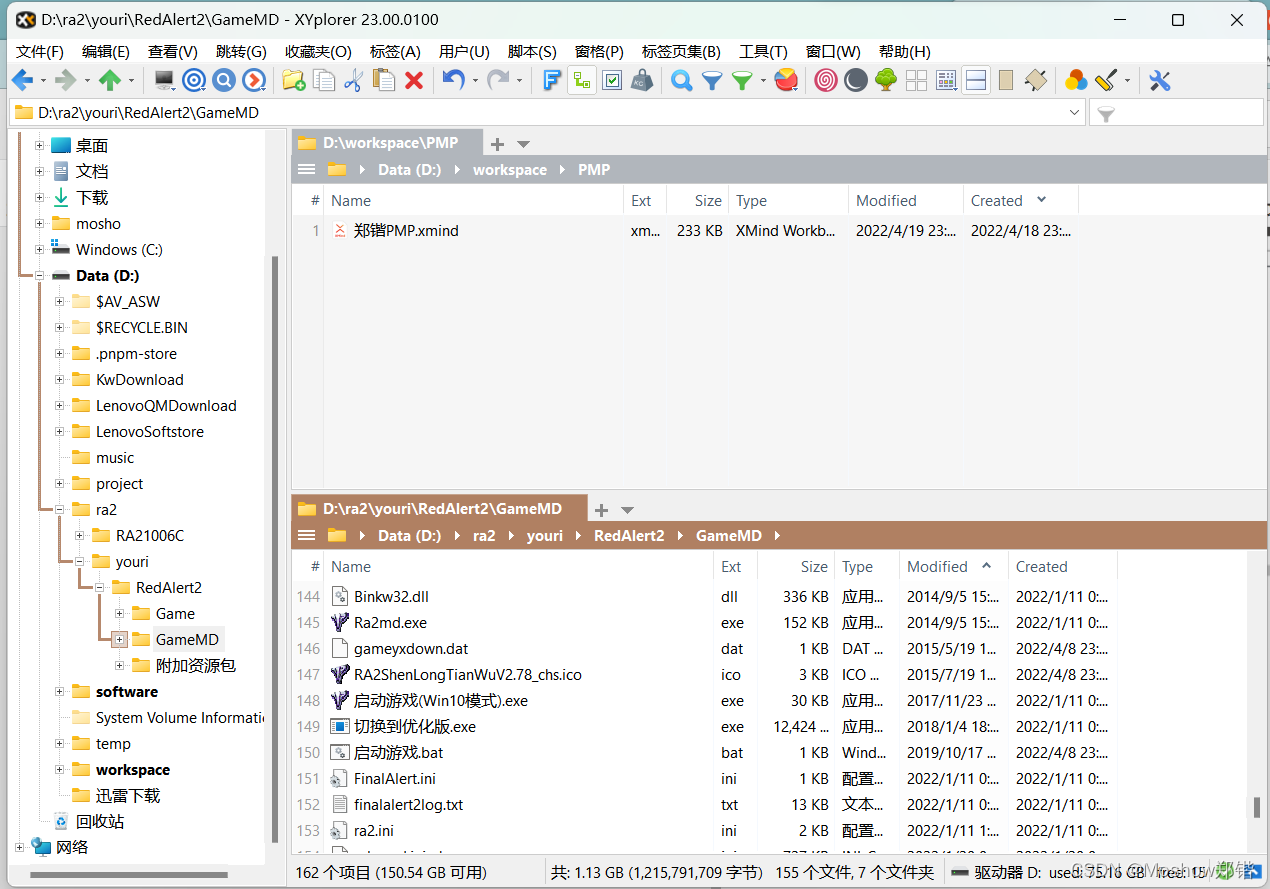Viewport: 1270px width, 889px height.
Task: Go back with the blue Back arrow
Action: [x=22, y=80]
